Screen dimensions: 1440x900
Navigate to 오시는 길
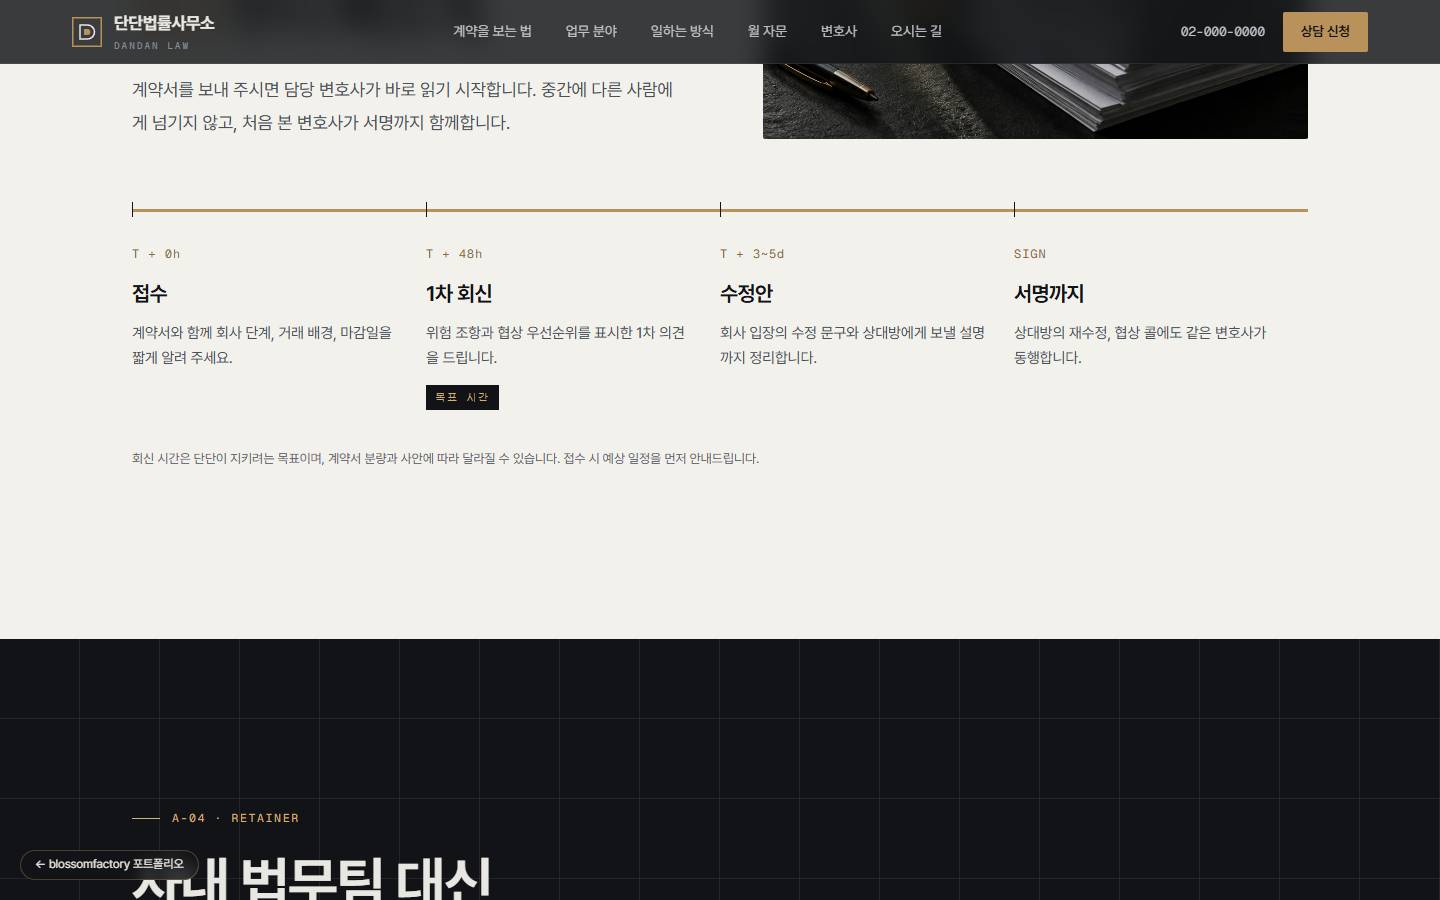[916, 31]
